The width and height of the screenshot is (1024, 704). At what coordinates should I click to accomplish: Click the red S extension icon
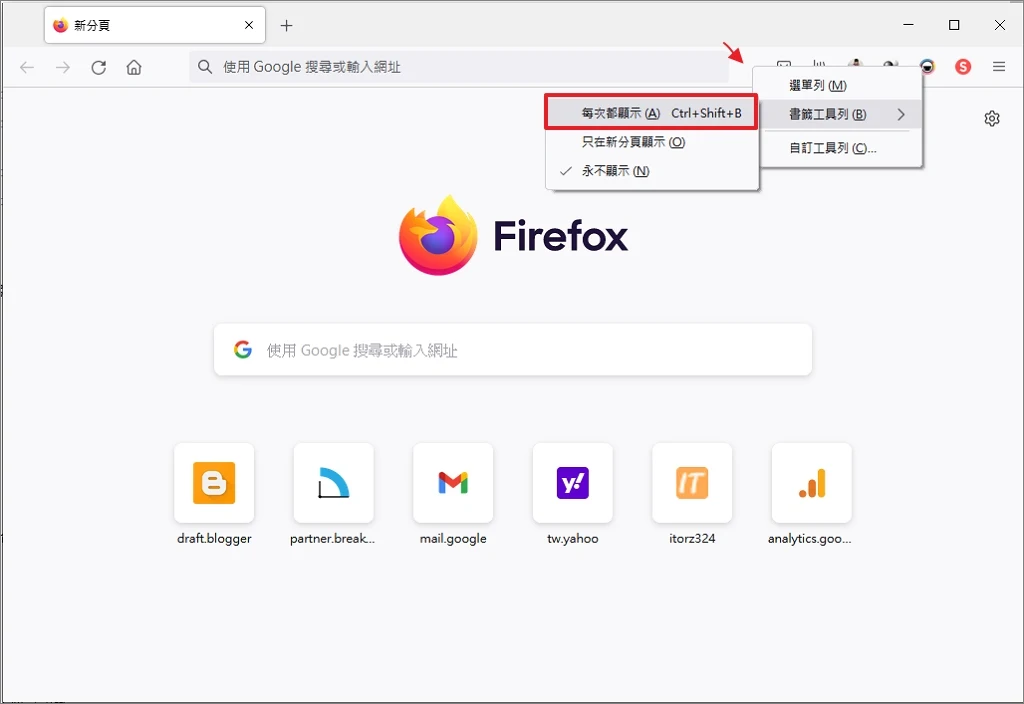[963, 67]
